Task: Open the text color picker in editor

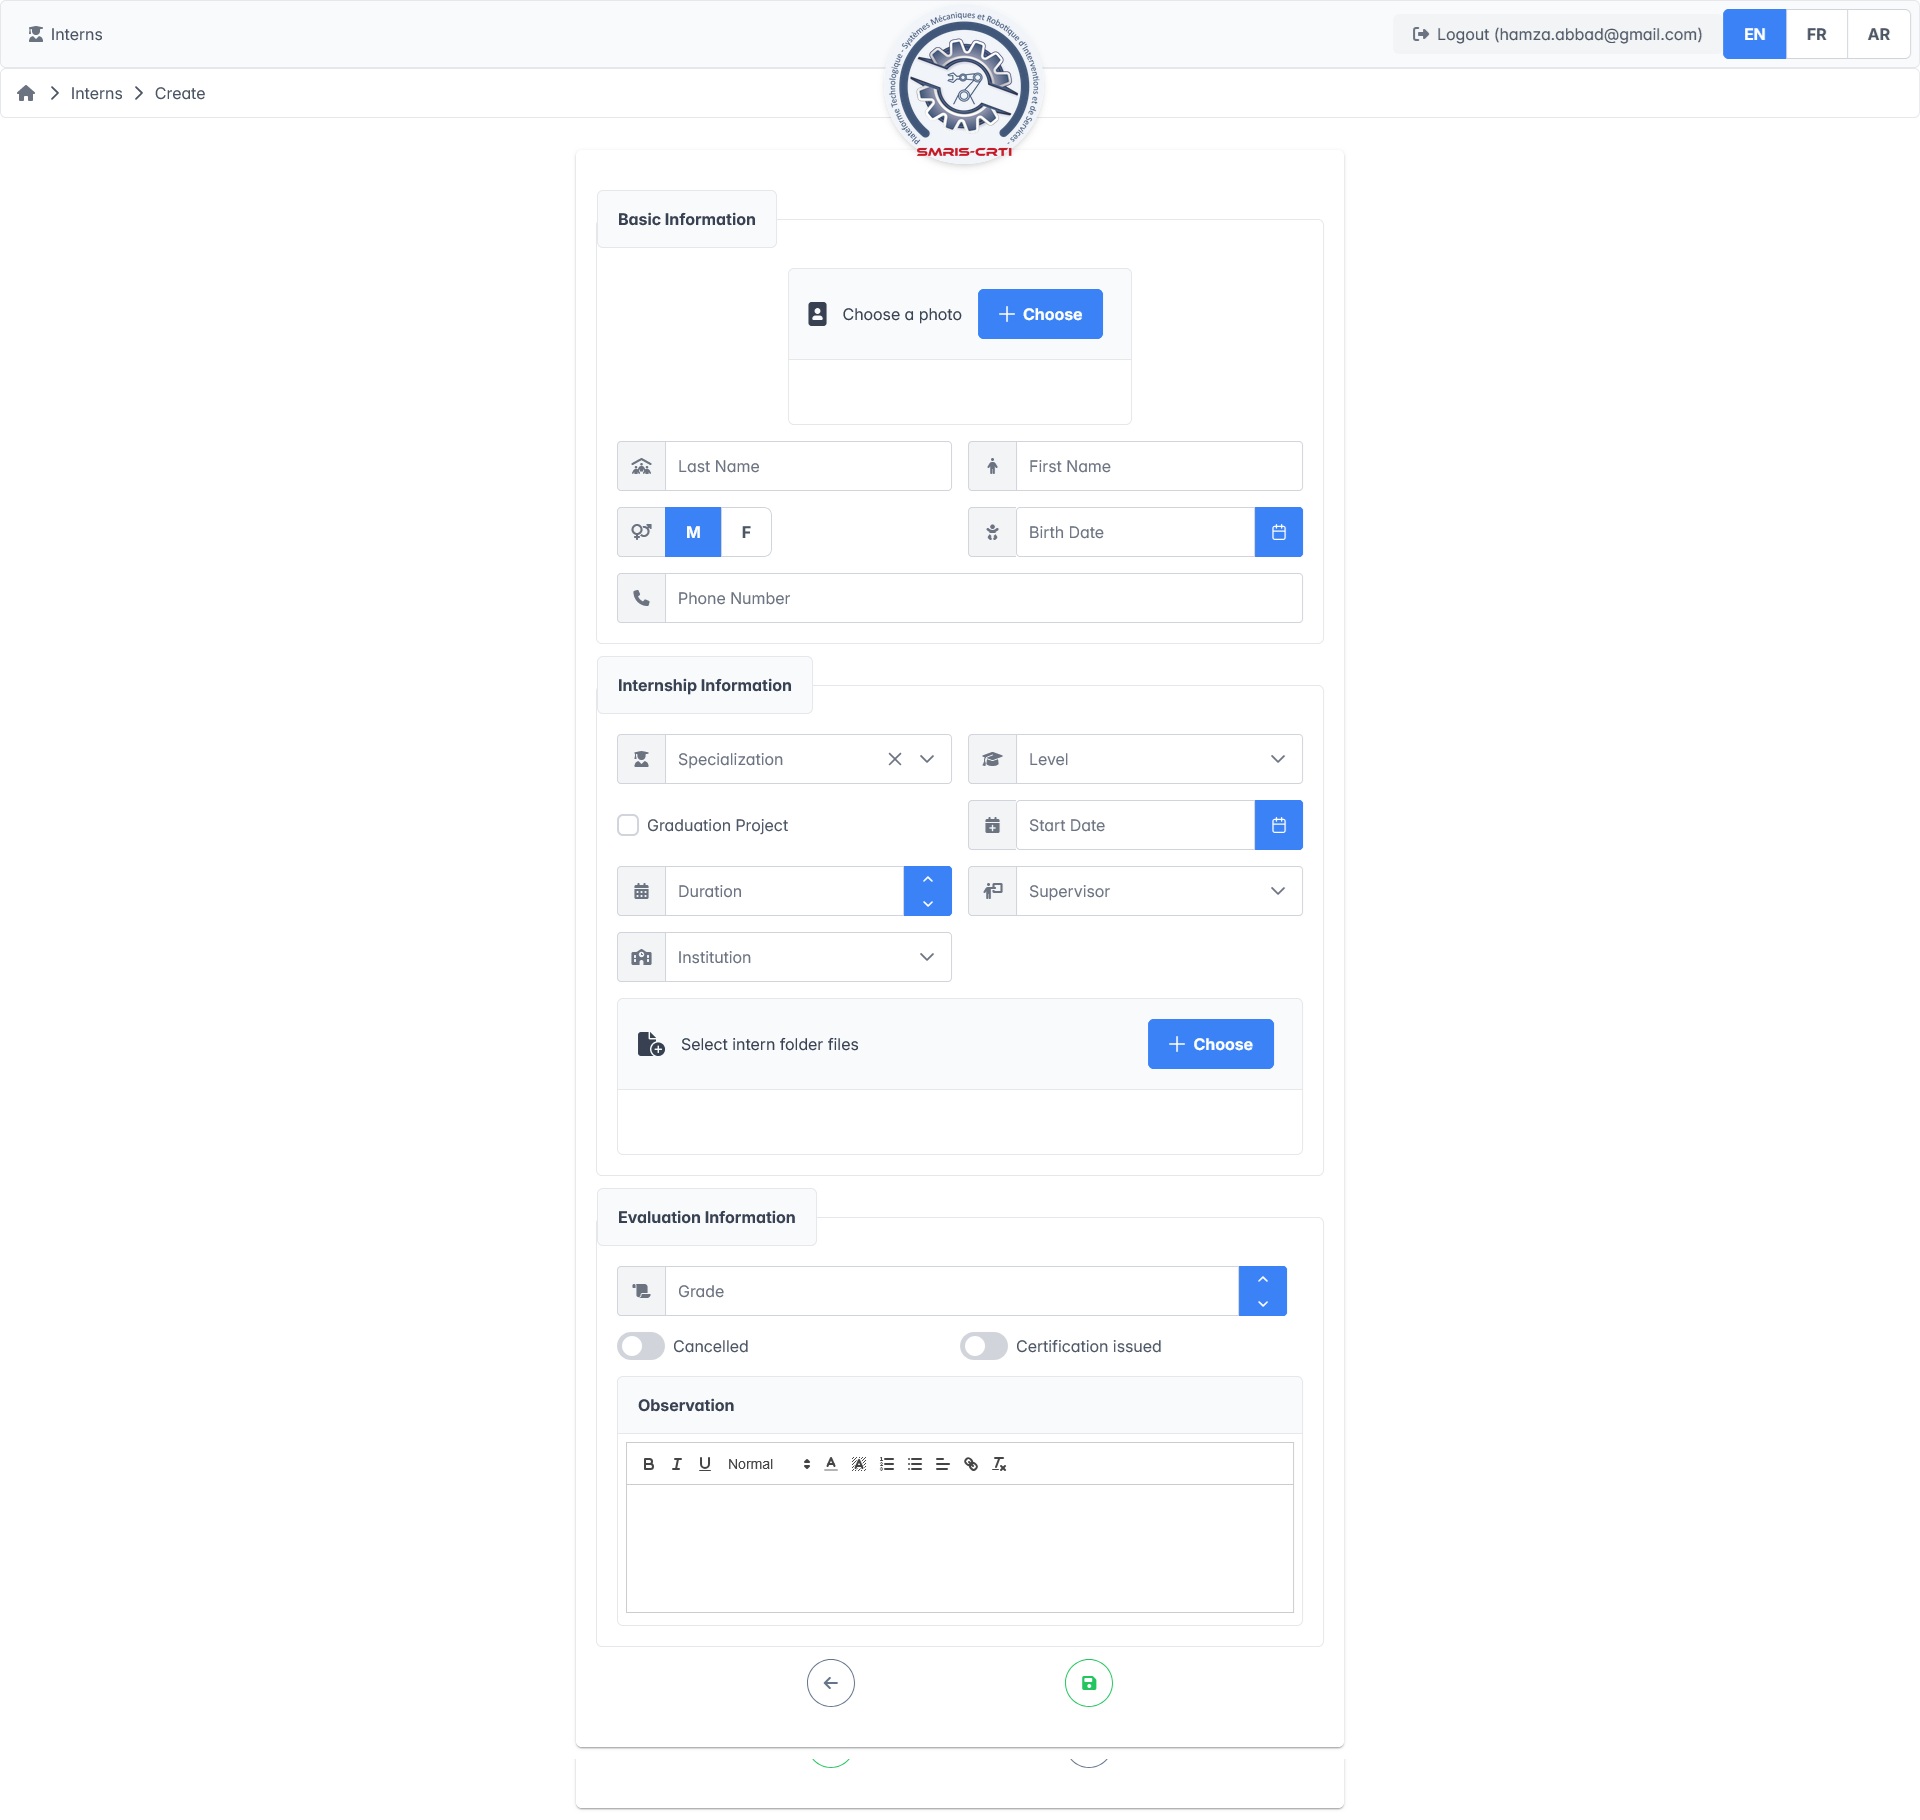Action: [x=831, y=1464]
